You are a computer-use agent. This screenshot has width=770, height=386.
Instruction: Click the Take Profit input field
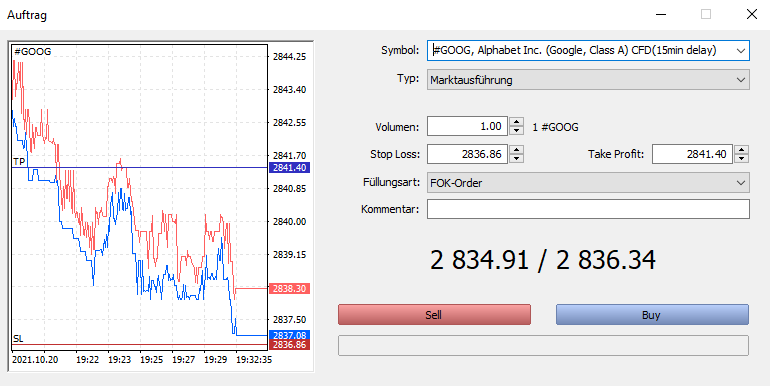[x=692, y=154]
